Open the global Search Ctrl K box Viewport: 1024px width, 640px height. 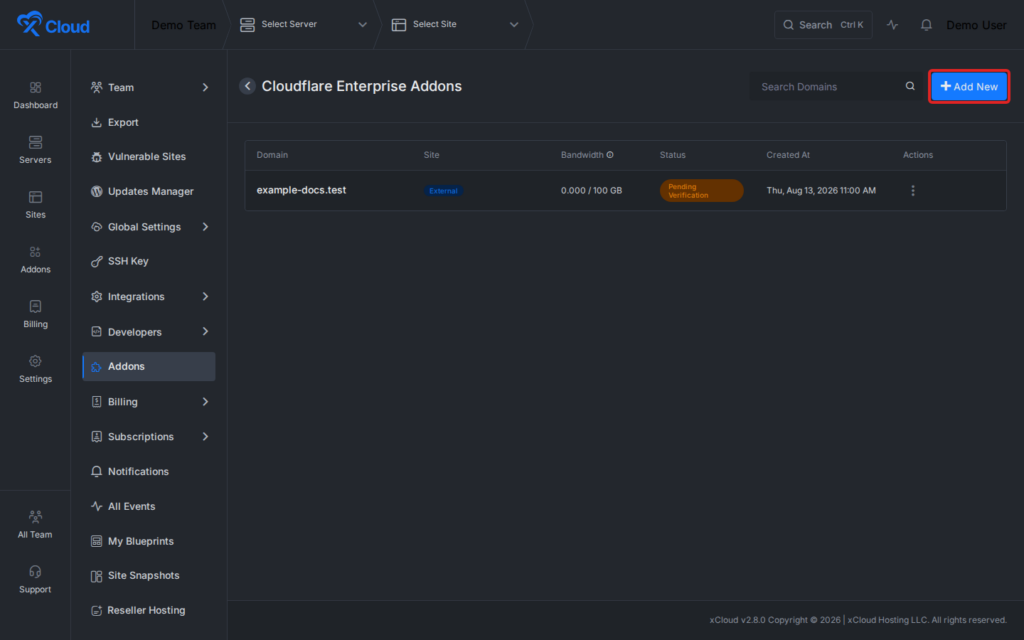pos(823,25)
